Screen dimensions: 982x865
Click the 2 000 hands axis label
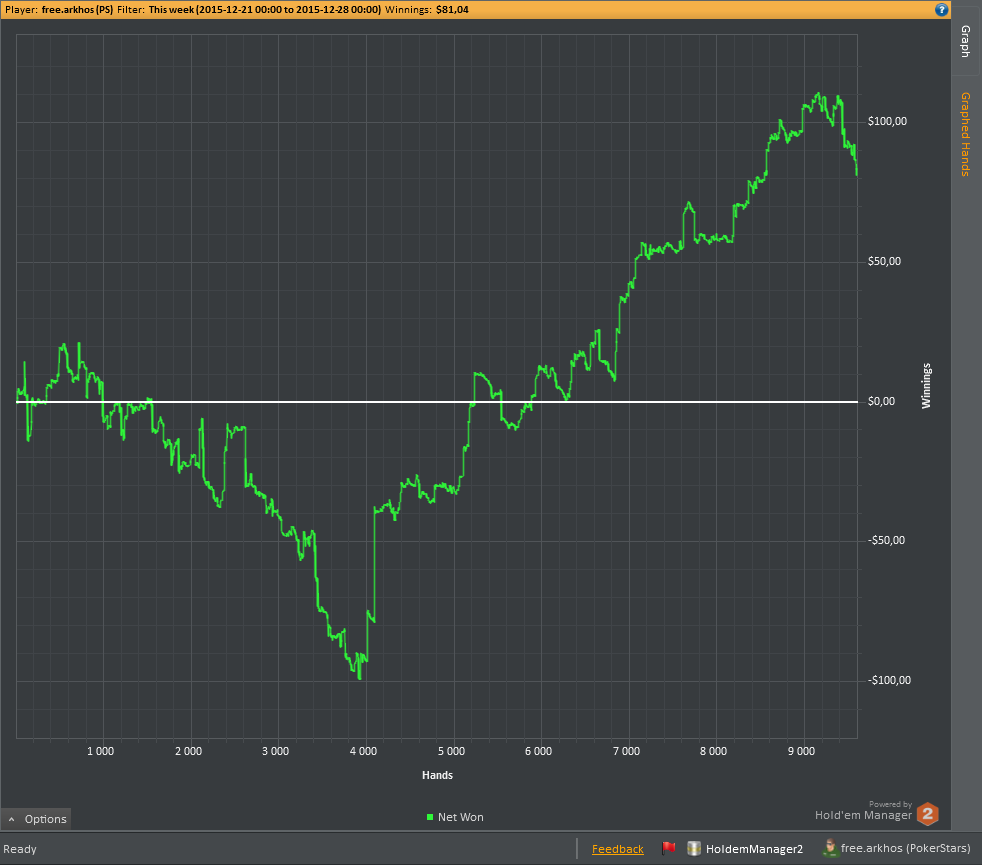click(189, 751)
